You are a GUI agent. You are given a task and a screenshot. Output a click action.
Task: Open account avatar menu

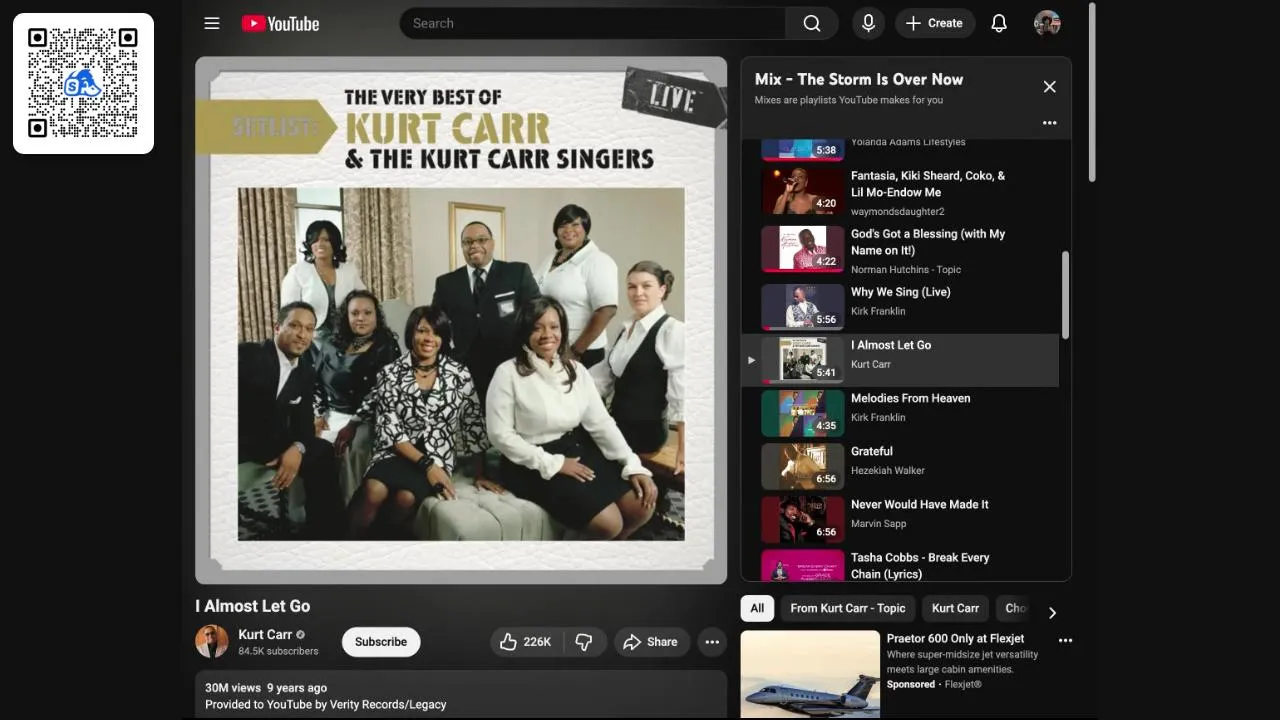tap(1047, 23)
